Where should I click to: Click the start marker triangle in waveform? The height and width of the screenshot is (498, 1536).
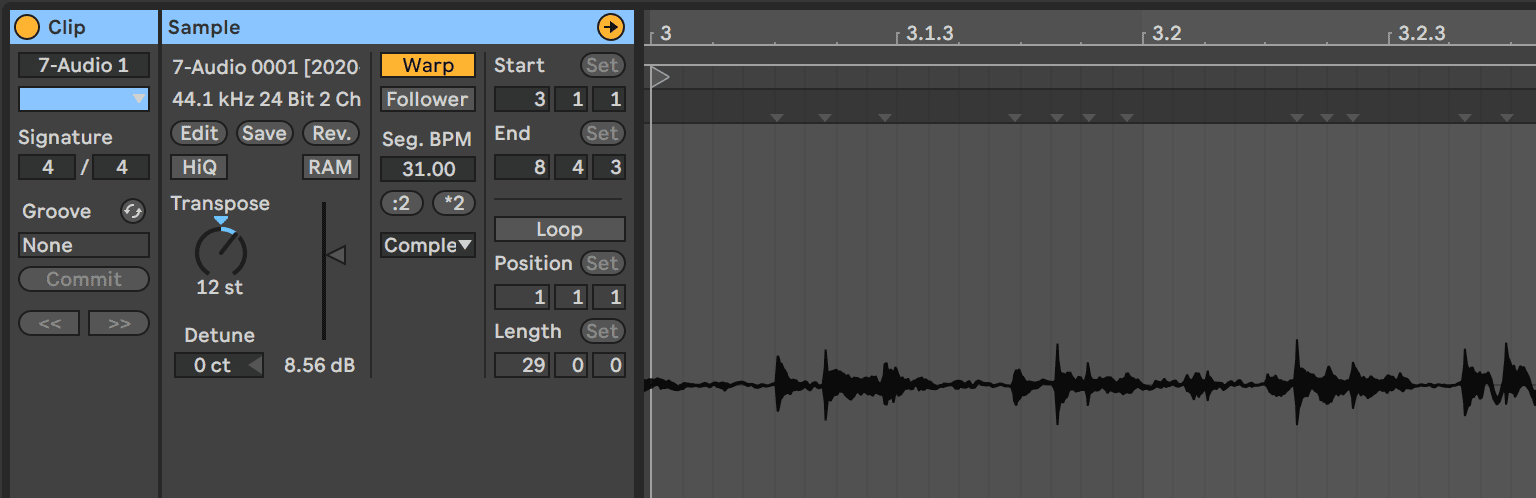pyautogui.click(x=660, y=77)
